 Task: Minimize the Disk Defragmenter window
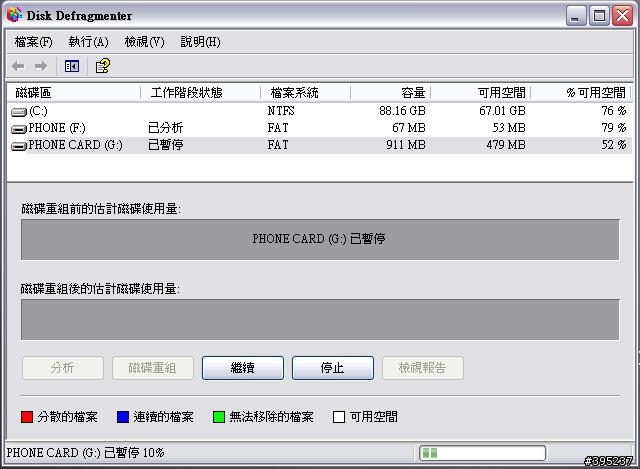[576, 16]
